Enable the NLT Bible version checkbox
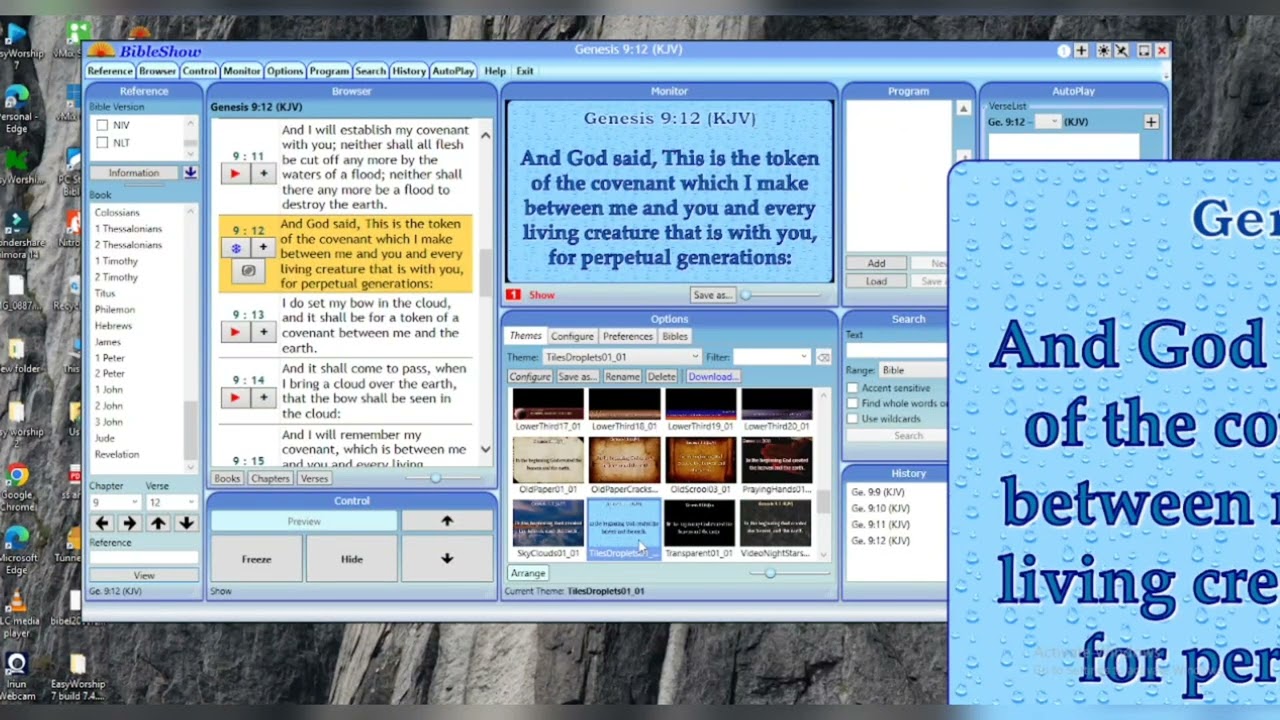Viewport: 1280px width, 720px height. click(102, 143)
